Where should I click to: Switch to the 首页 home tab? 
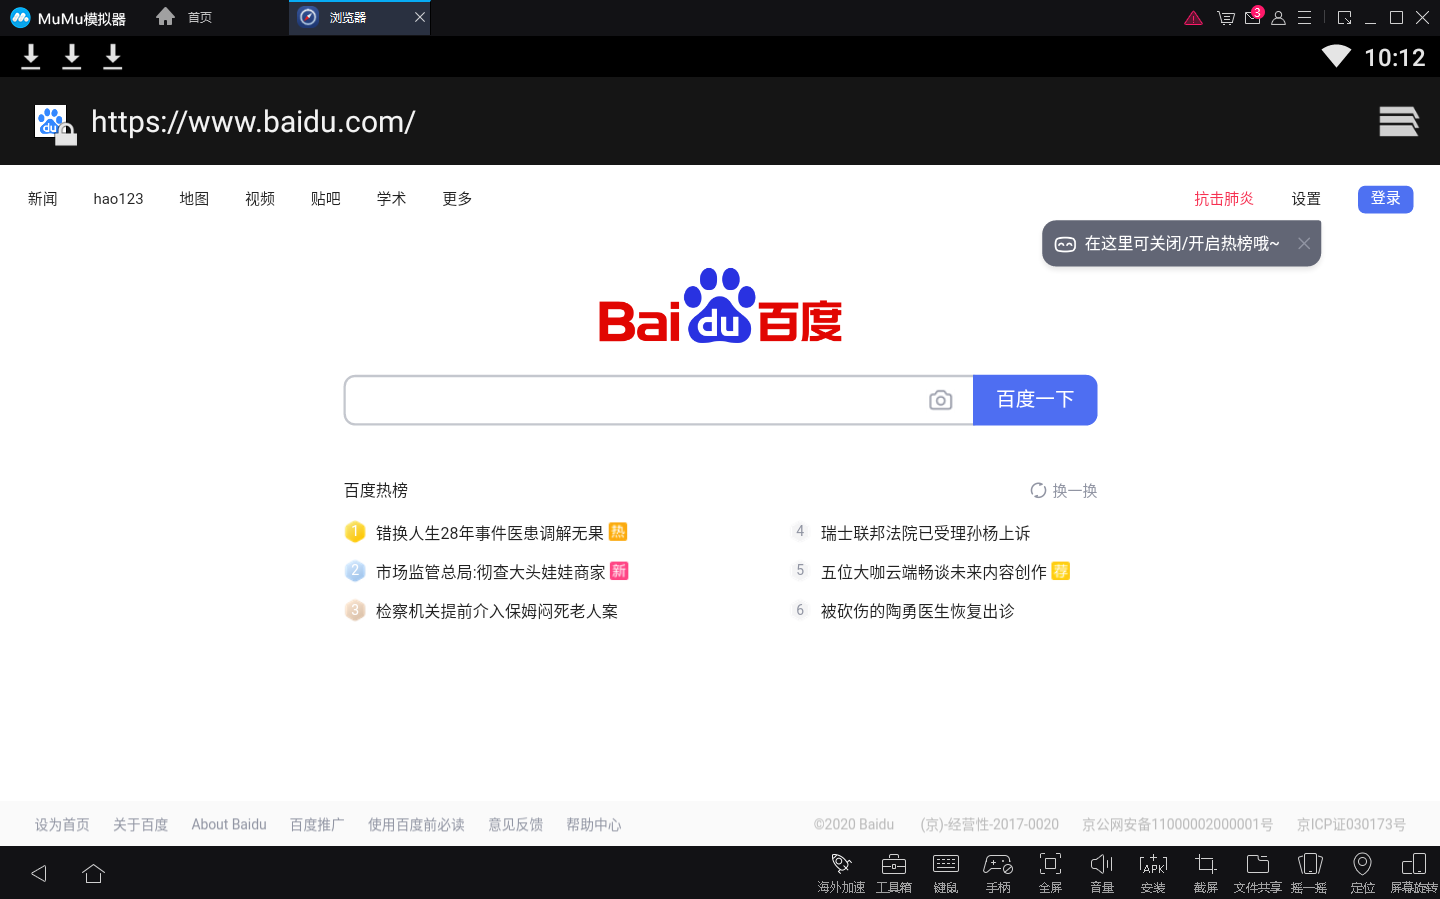185,17
